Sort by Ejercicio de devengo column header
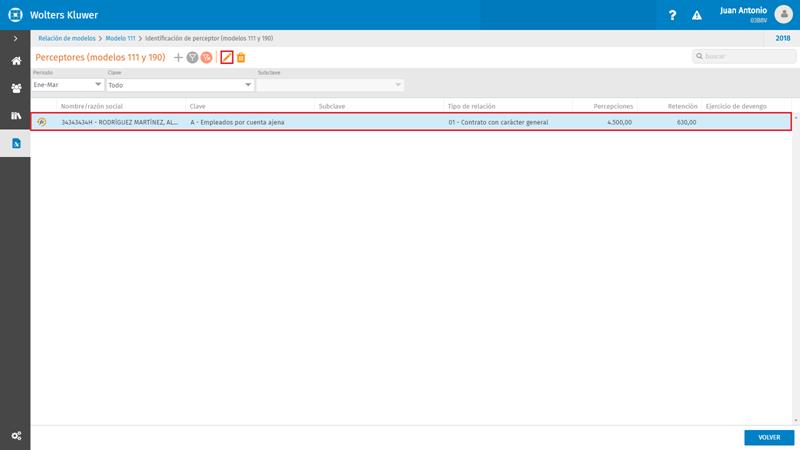 tap(736, 106)
